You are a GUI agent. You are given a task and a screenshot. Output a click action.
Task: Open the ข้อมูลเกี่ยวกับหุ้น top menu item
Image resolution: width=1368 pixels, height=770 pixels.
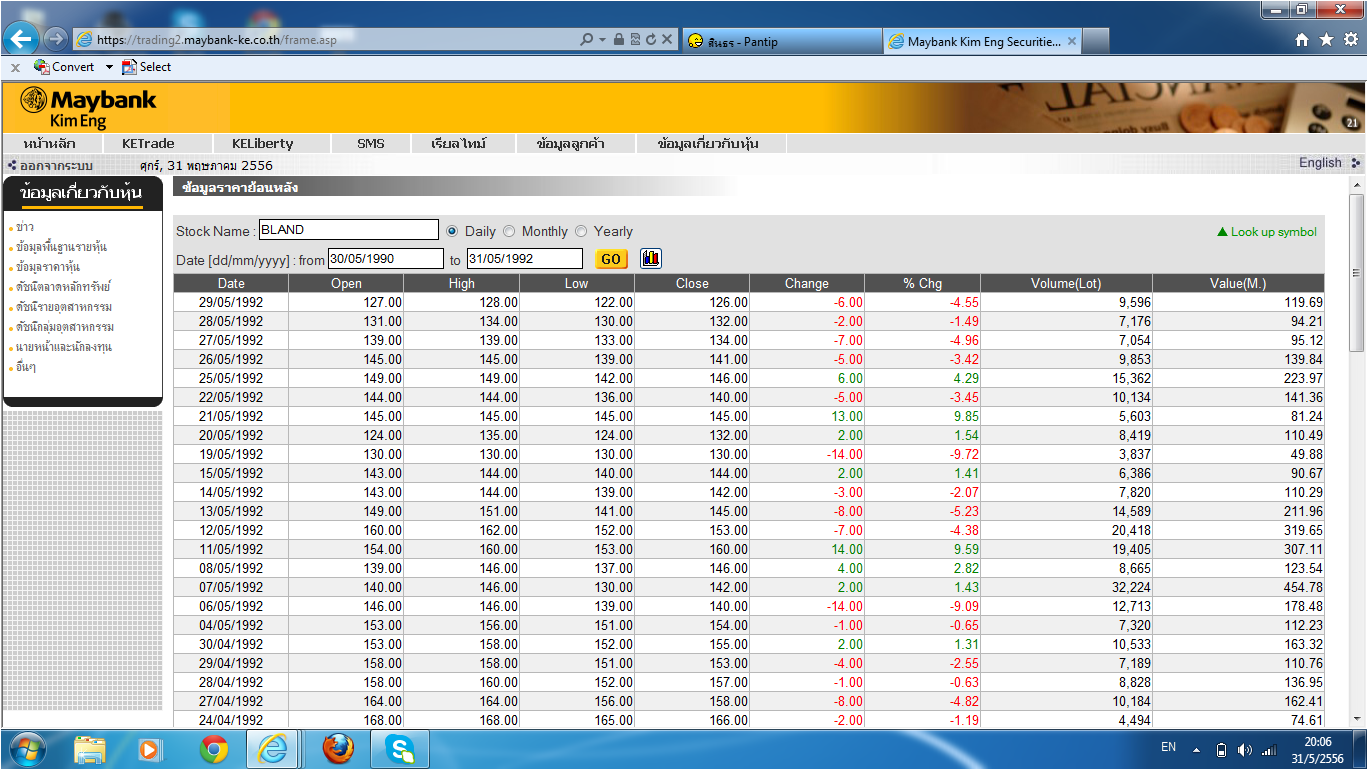click(708, 143)
